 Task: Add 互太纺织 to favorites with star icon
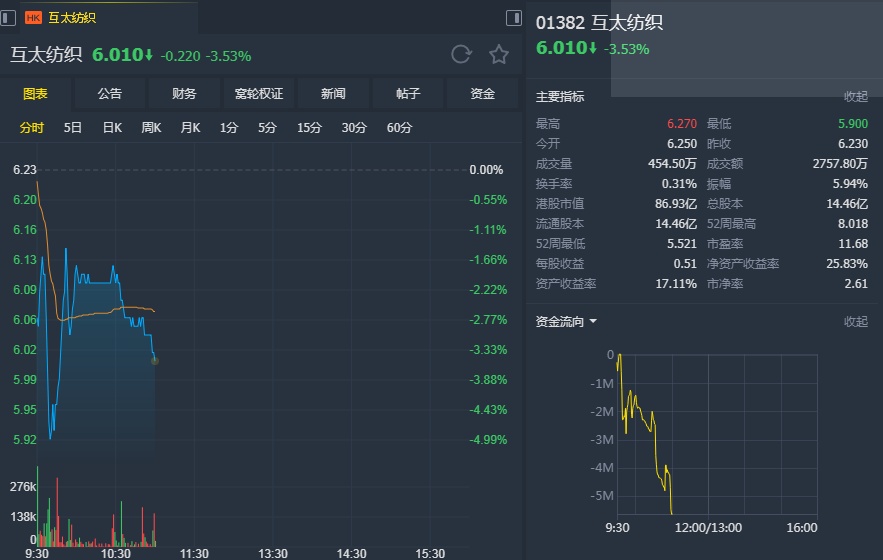point(498,55)
